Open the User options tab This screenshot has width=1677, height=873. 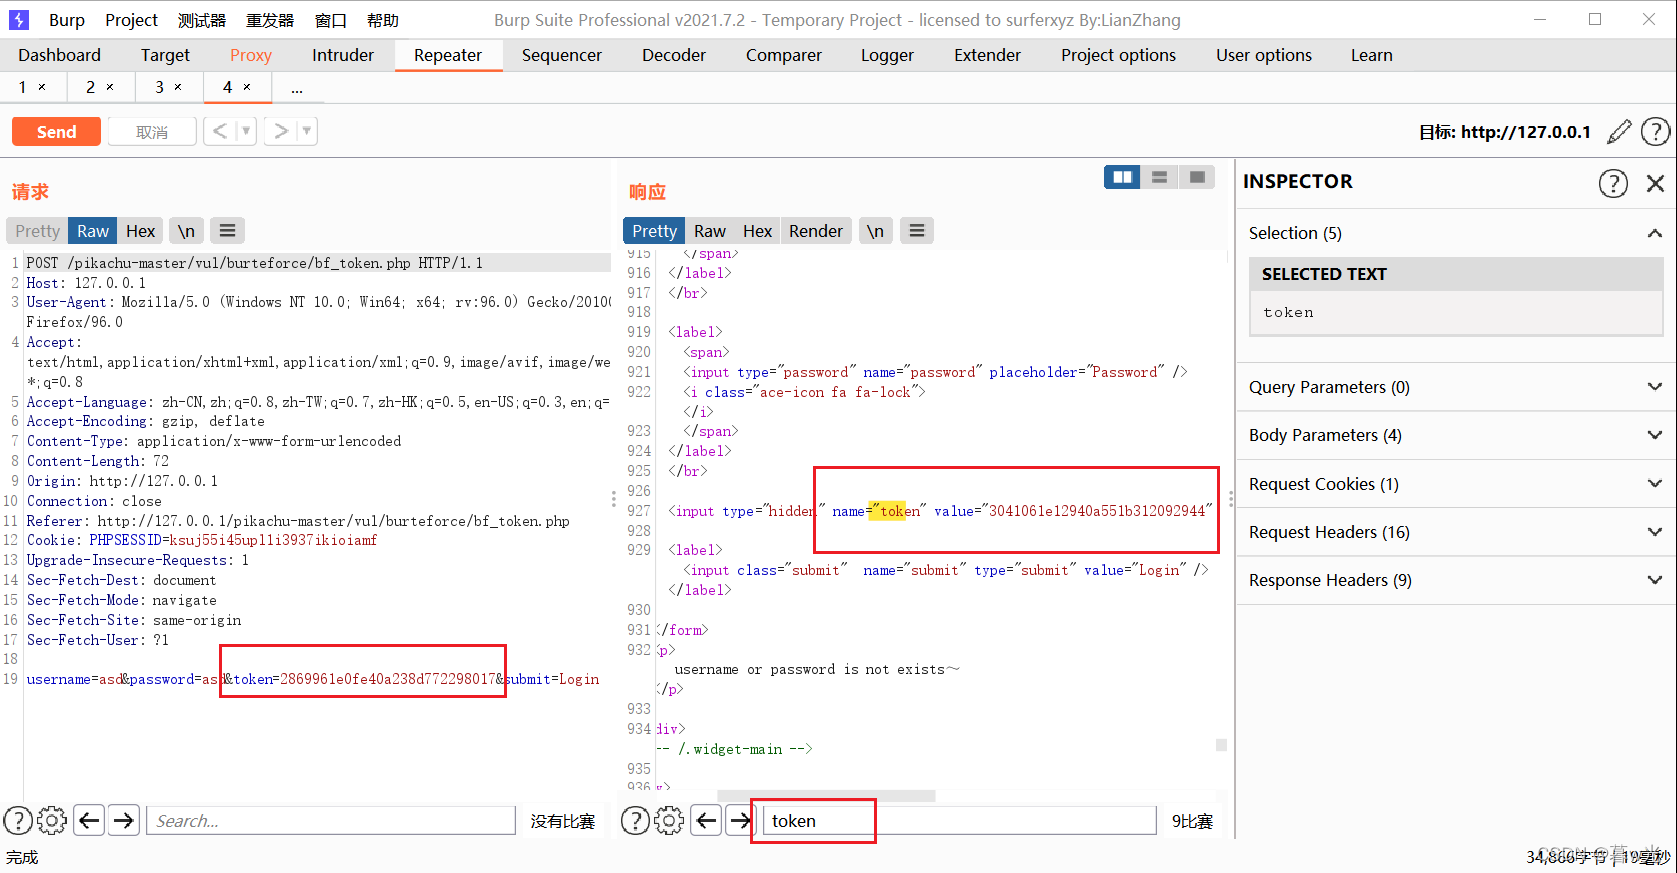1263,55
